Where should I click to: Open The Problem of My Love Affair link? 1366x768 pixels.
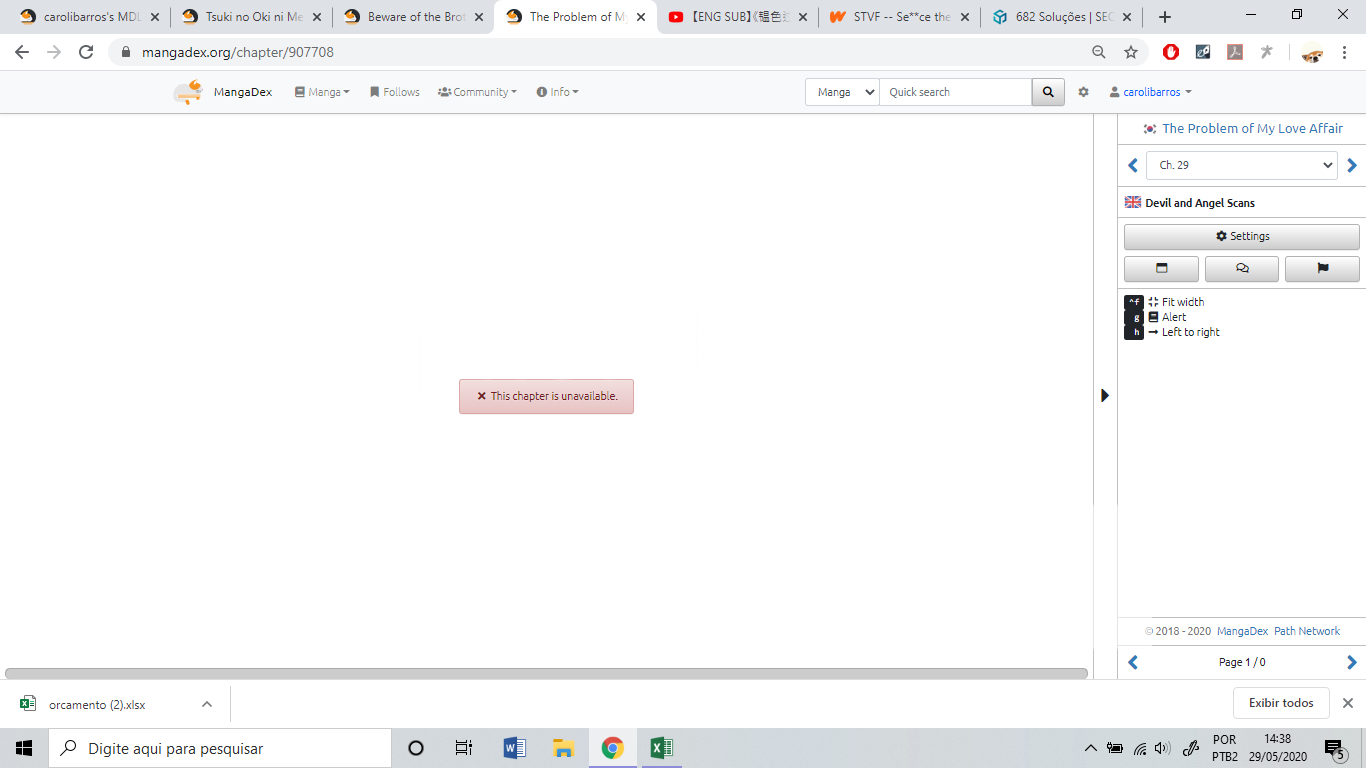click(x=1252, y=129)
